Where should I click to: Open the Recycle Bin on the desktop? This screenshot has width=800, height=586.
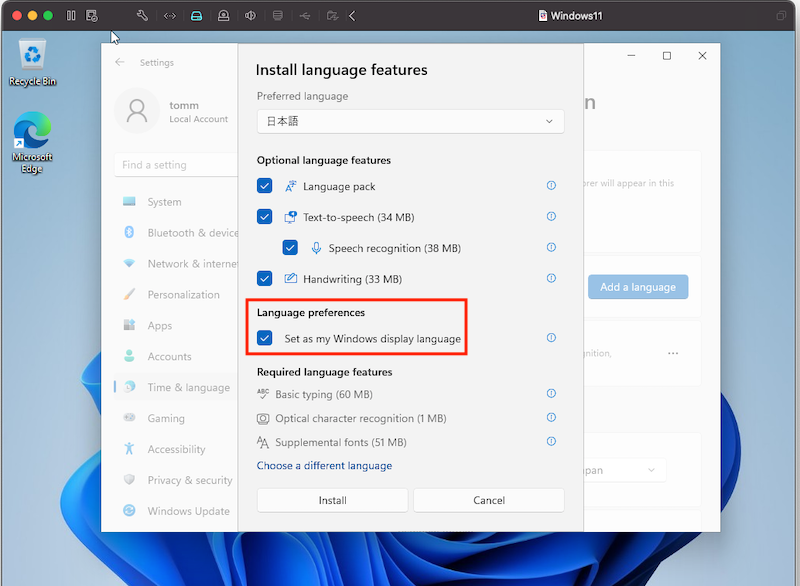(x=32, y=62)
